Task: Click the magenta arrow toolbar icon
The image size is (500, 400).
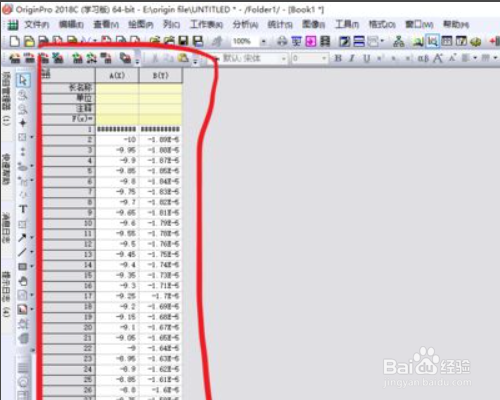Action: 311,41
